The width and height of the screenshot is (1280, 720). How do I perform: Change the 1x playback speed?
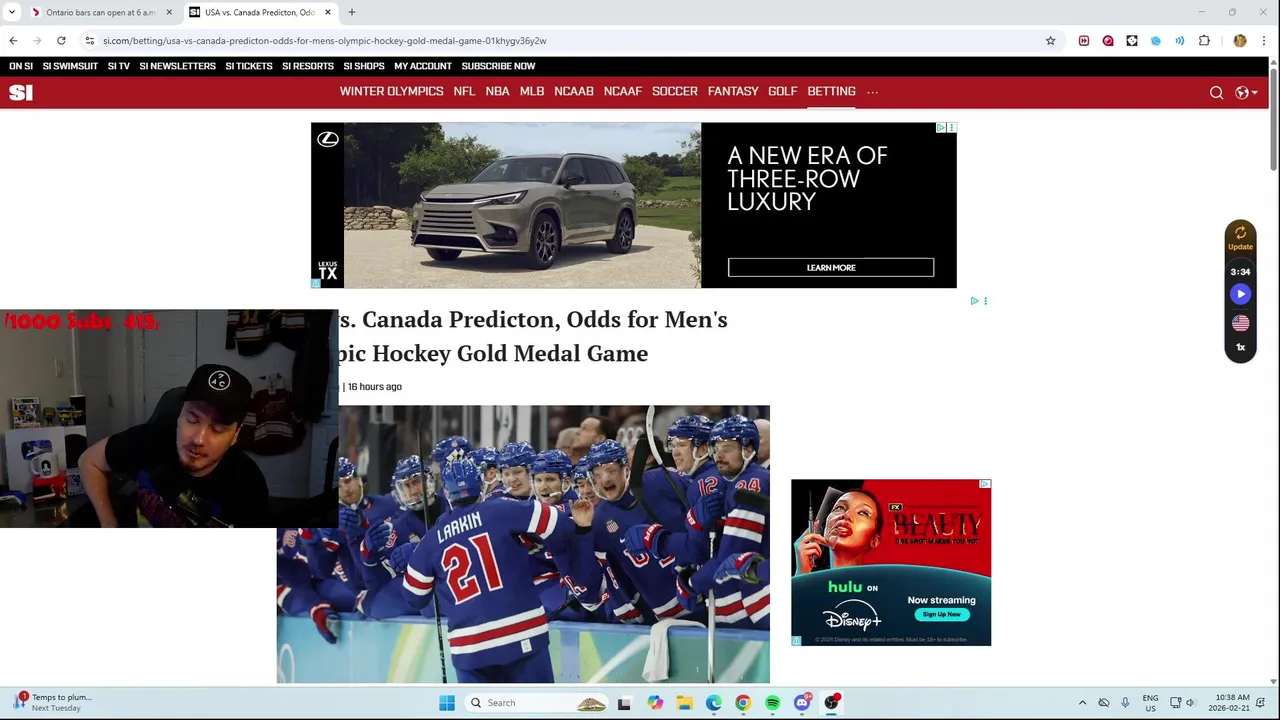[x=1240, y=348]
